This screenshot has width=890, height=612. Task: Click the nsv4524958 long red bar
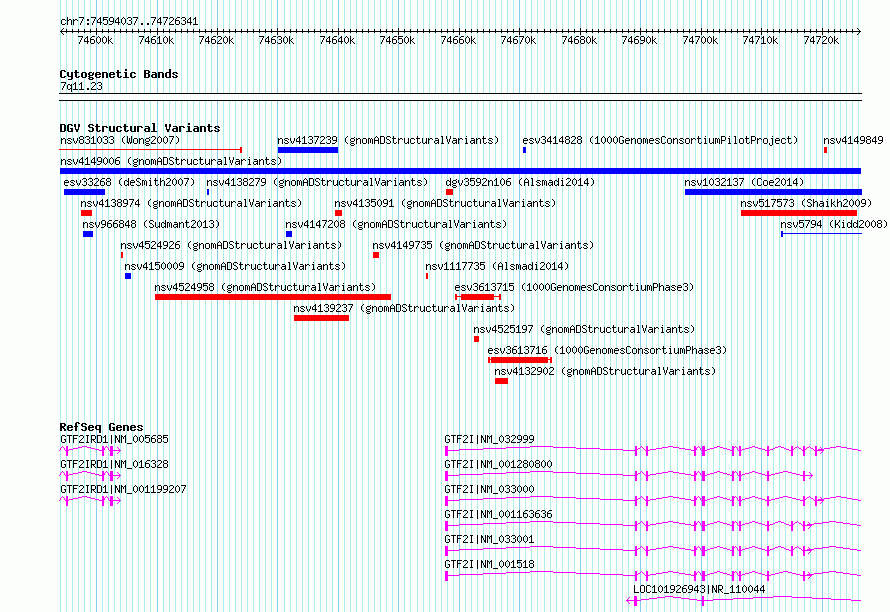[x=273, y=297]
